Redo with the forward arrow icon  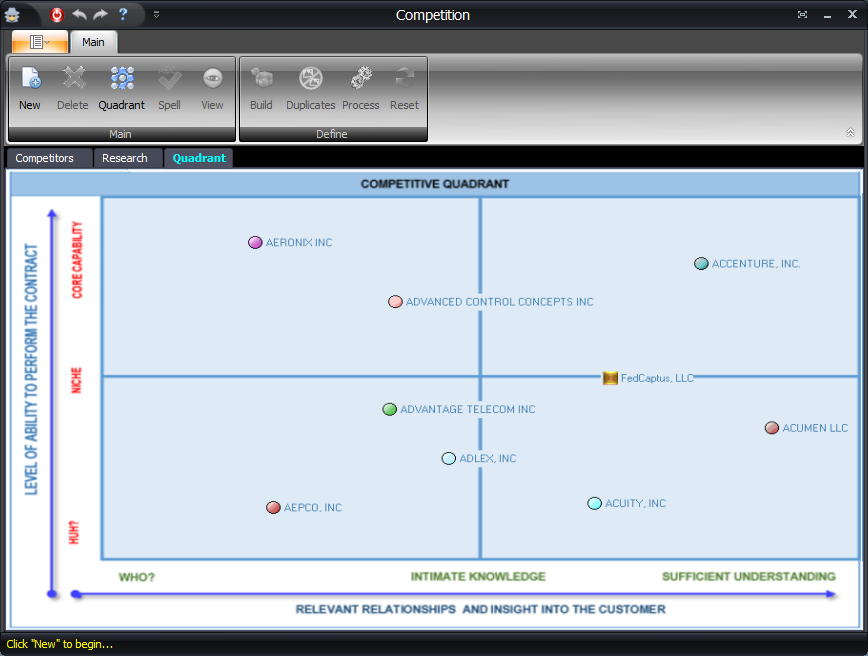click(100, 14)
